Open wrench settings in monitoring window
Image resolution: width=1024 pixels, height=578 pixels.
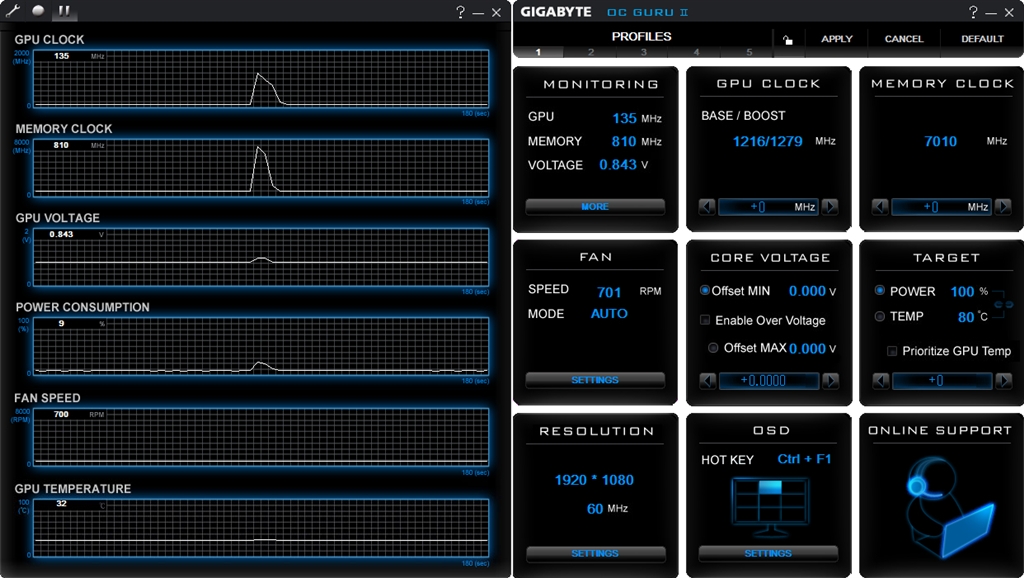coord(12,10)
